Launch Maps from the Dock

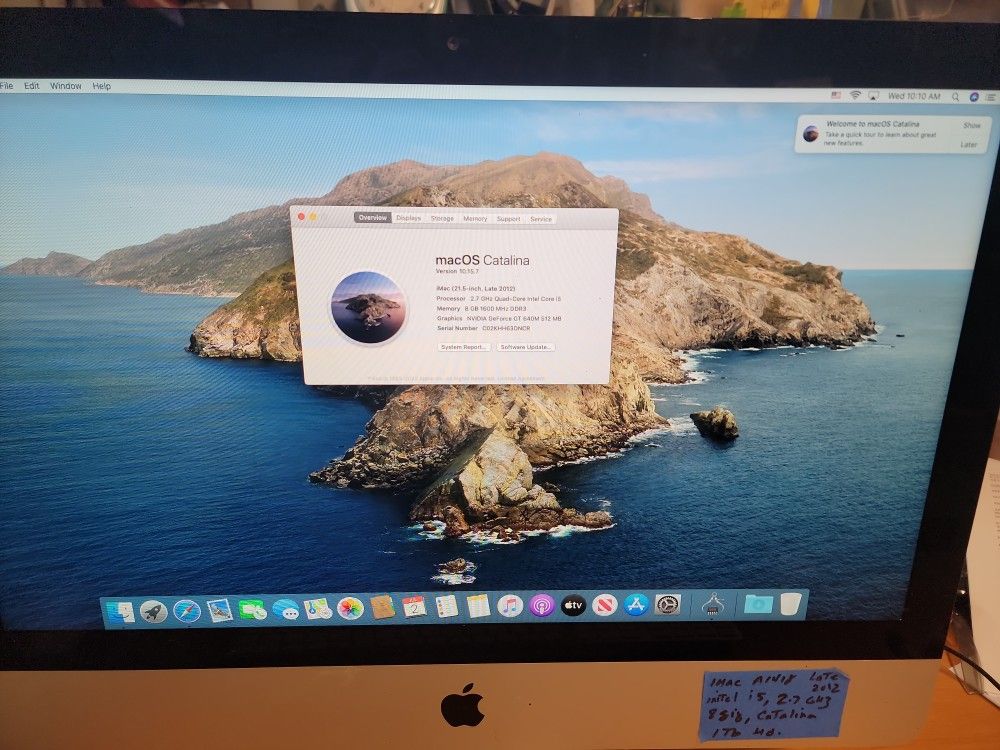click(318, 608)
